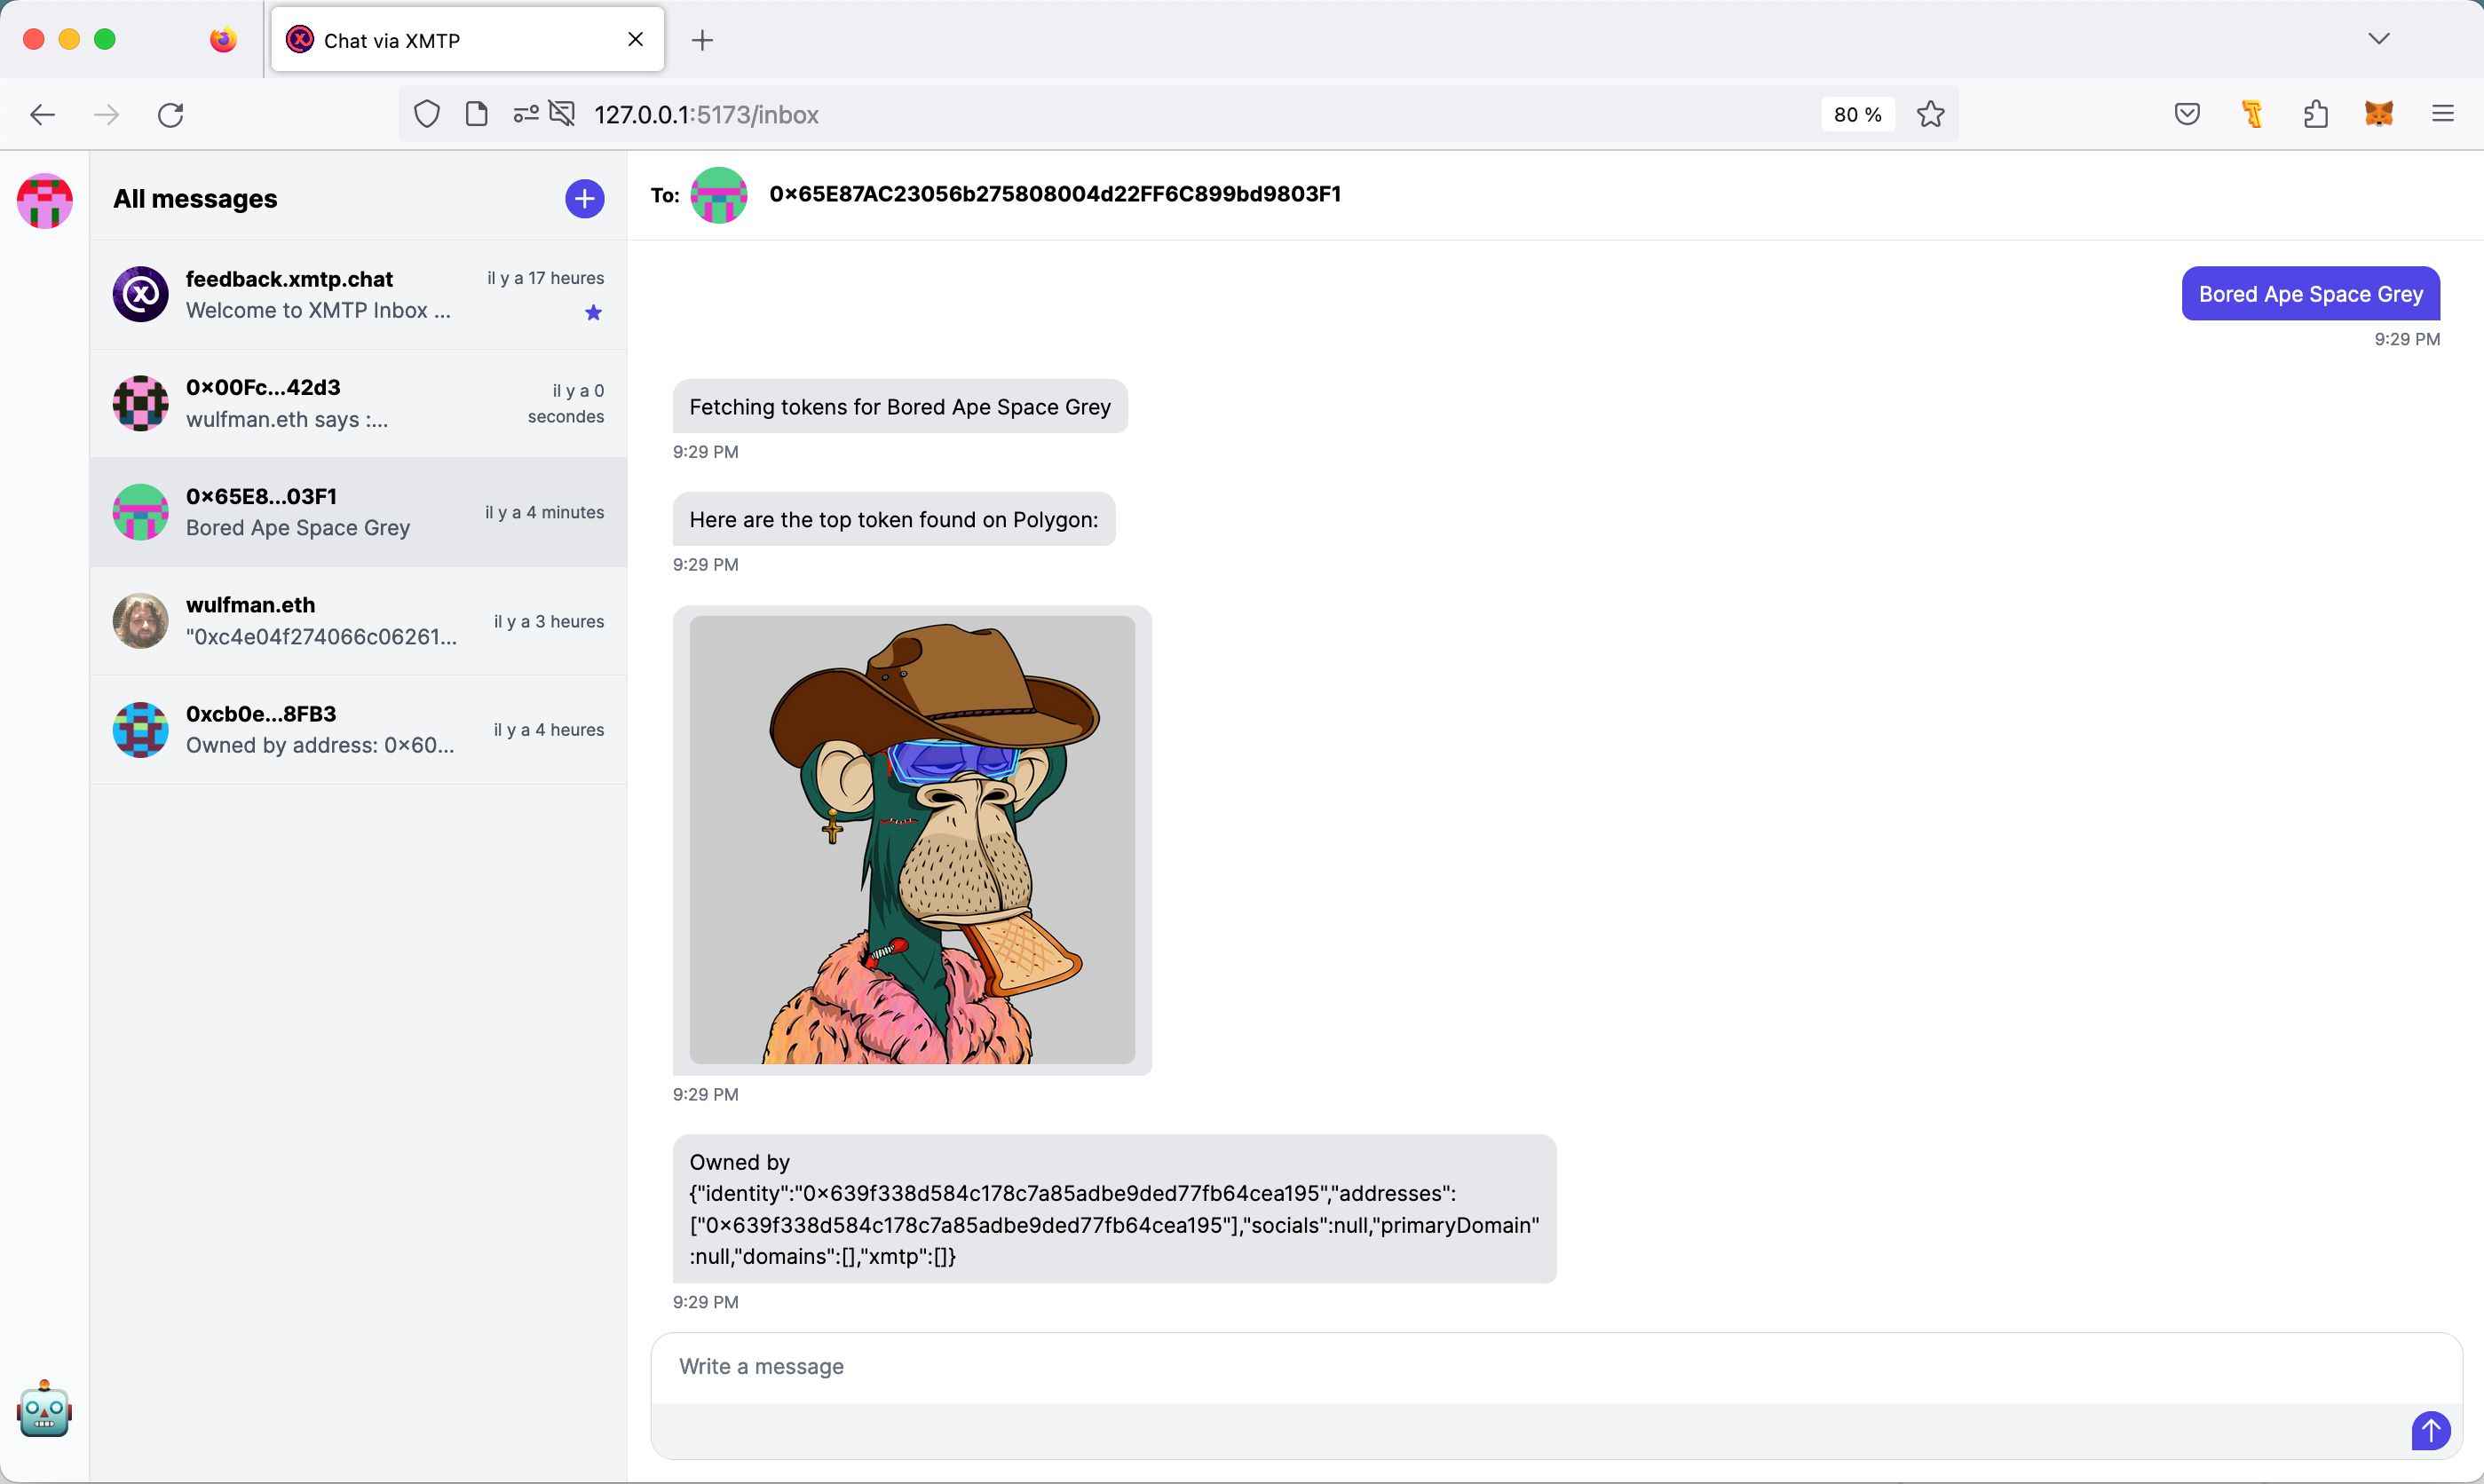
Task: Click the il y a 4 minutes timestamp
Action: coord(545,512)
